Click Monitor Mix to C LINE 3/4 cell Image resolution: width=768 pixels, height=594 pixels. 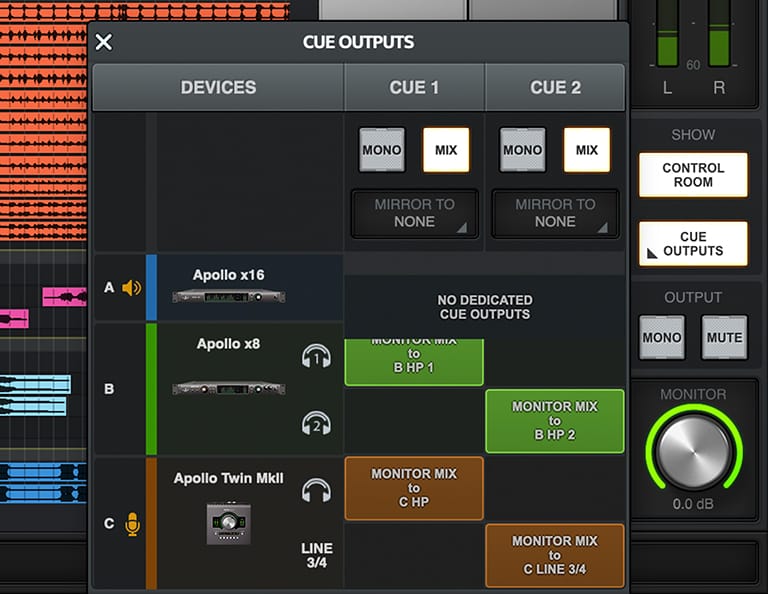tap(555, 555)
